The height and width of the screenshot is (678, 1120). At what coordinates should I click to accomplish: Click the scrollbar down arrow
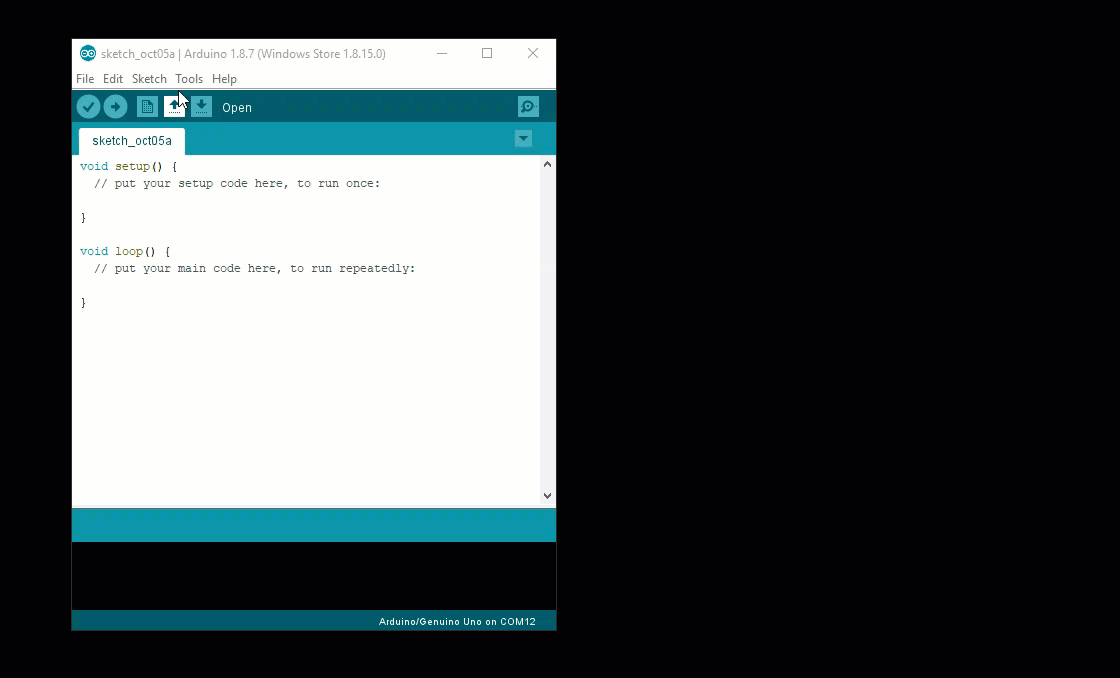click(x=547, y=495)
